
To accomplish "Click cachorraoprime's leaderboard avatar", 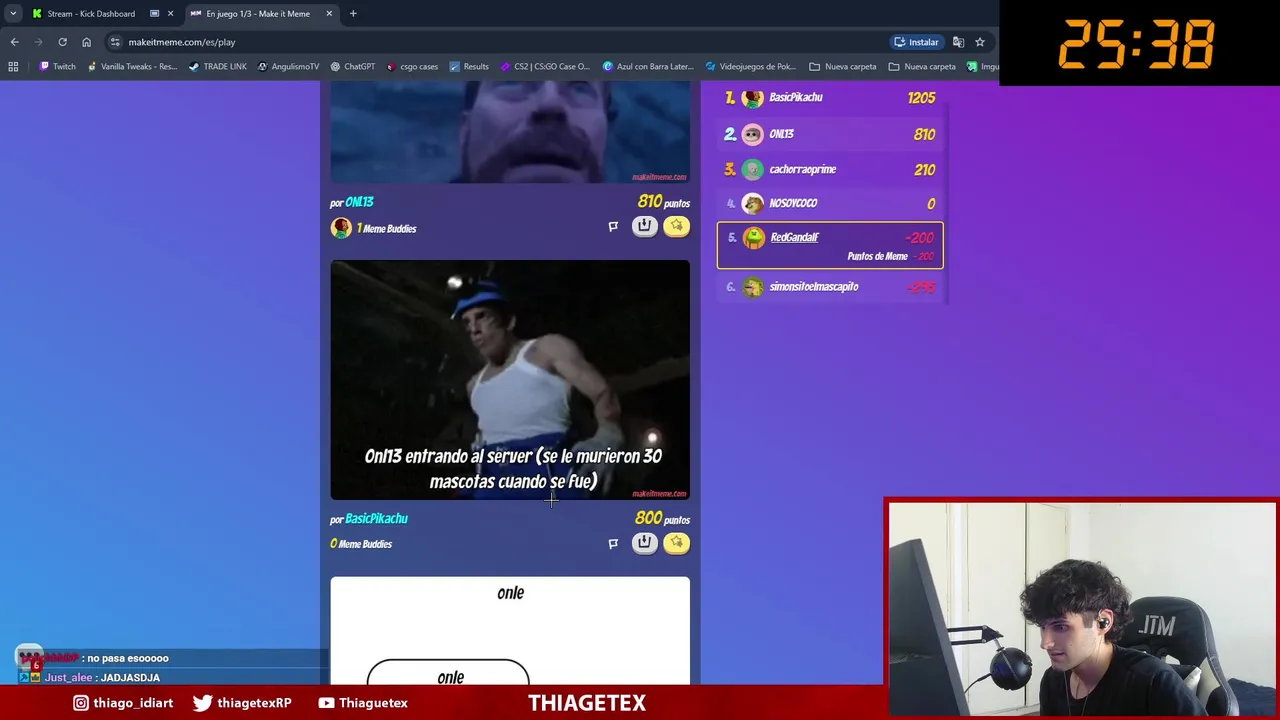I will [753, 169].
